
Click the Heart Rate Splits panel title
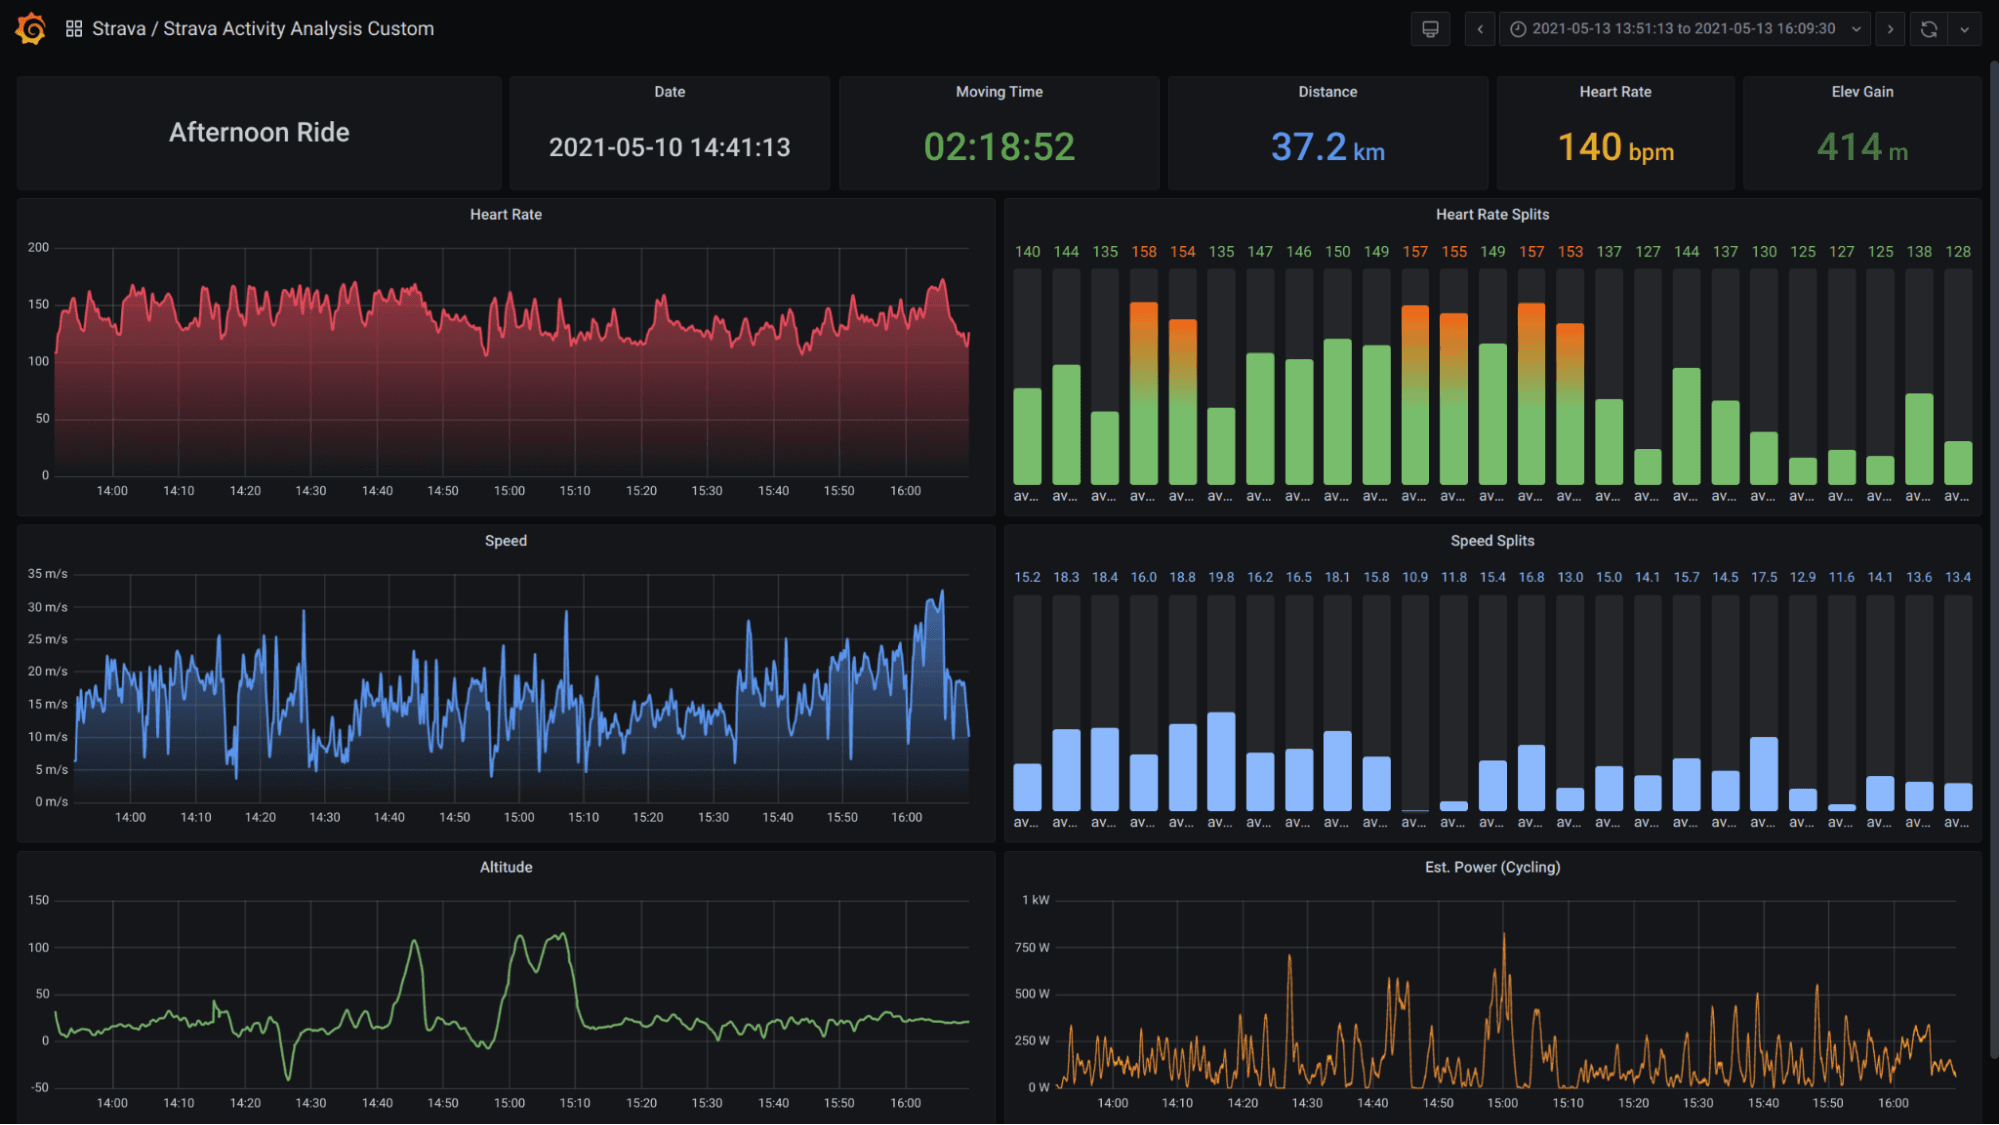point(1492,214)
